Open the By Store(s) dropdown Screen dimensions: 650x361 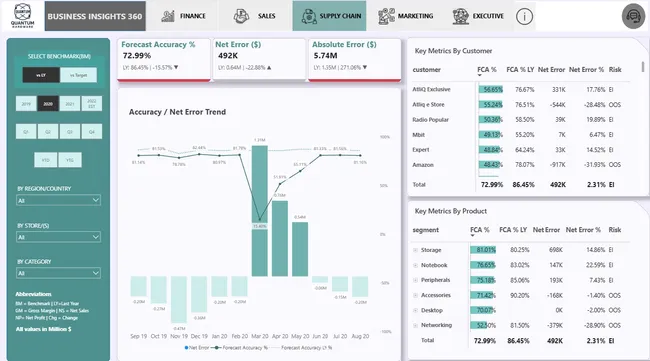coord(58,237)
